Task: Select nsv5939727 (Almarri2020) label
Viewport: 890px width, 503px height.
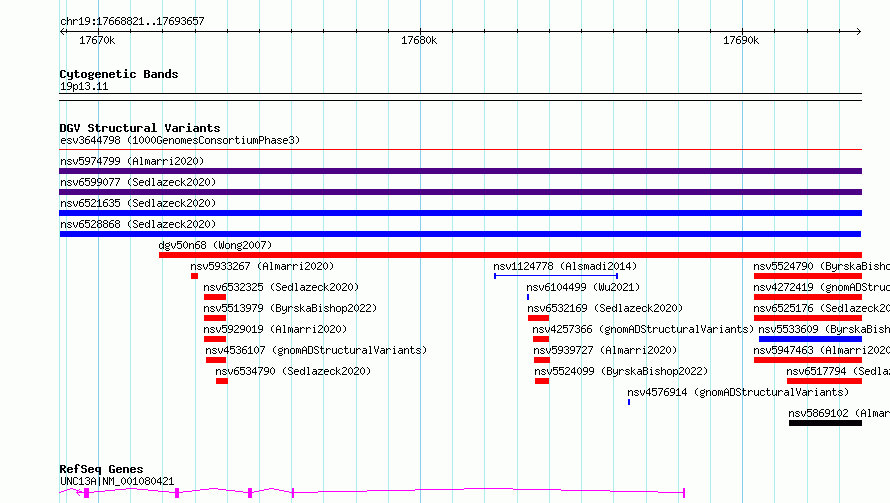Action: point(605,350)
